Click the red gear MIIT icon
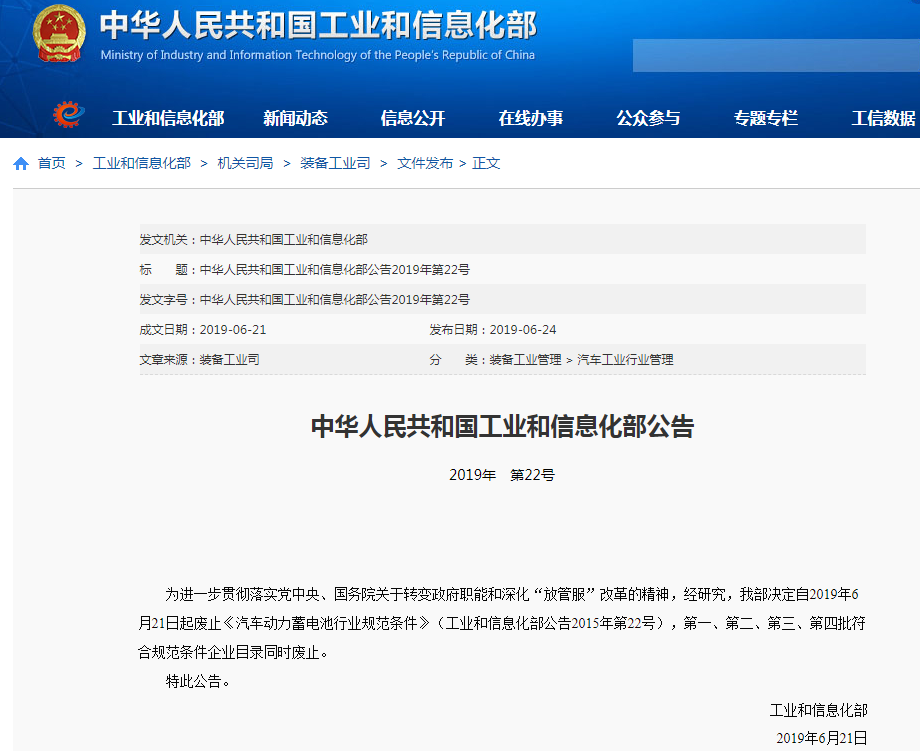The width and height of the screenshot is (920, 751). click(x=69, y=114)
